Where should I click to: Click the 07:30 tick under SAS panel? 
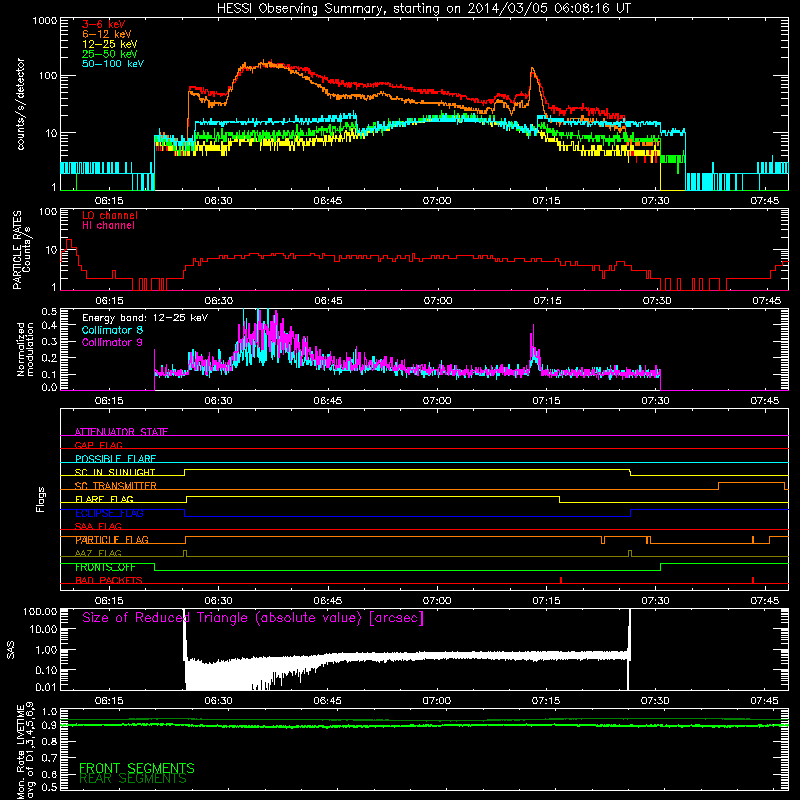pyautogui.click(x=656, y=701)
